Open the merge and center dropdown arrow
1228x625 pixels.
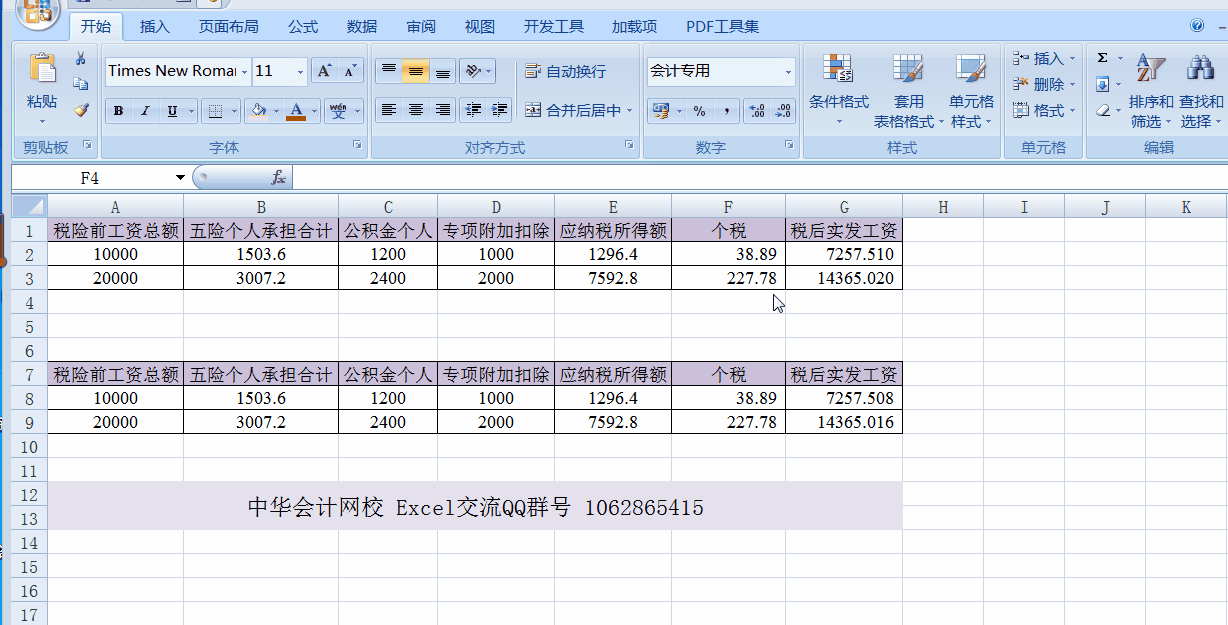630,110
